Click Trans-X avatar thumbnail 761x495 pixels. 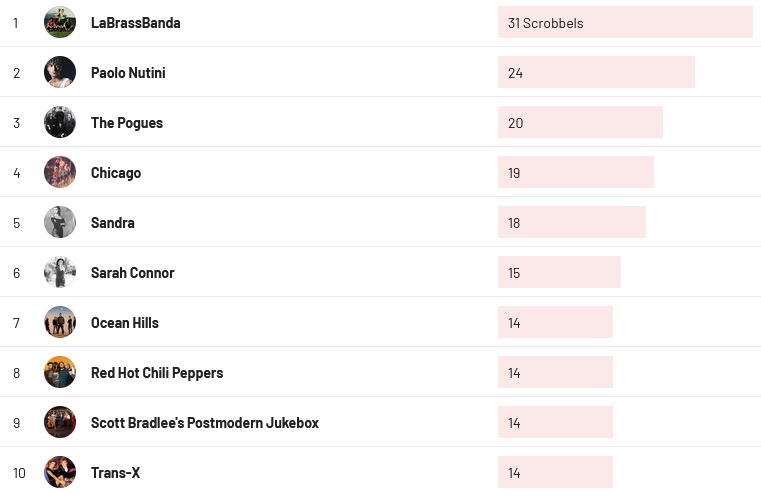60,472
